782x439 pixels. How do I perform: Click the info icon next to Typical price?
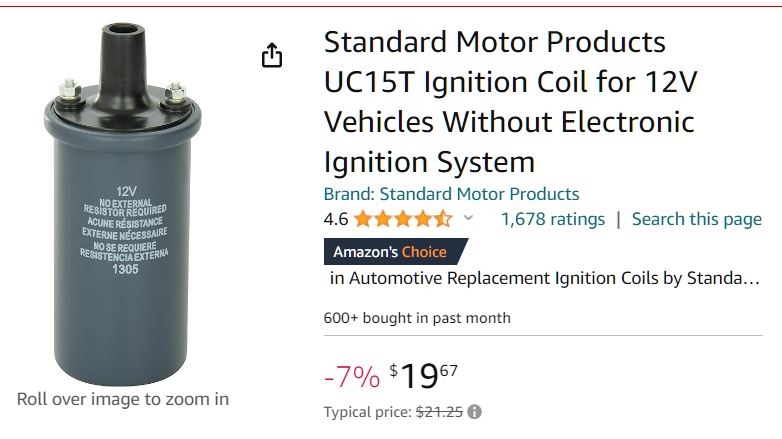pyautogui.click(x=474, y=412)
